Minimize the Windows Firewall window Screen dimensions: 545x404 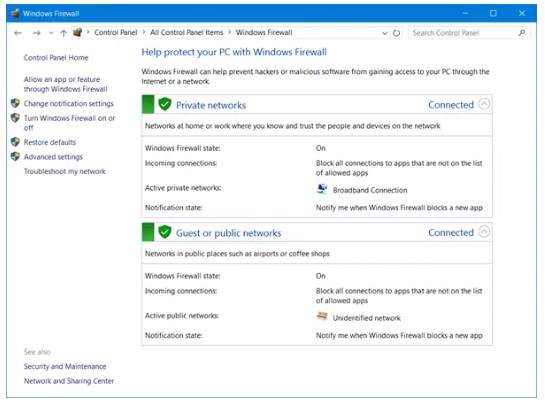point(465,13)
